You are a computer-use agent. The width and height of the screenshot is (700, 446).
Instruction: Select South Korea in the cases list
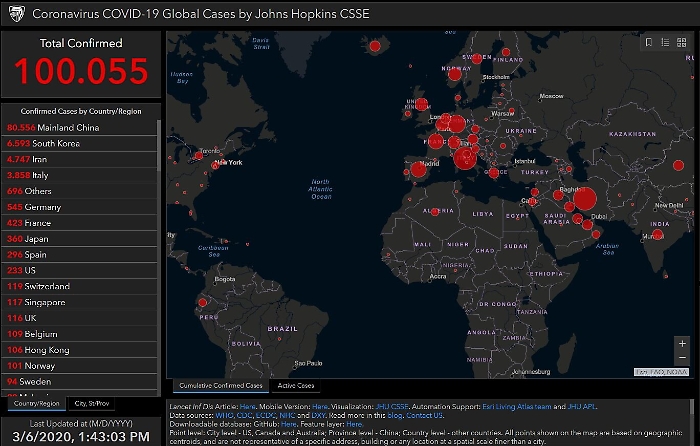50,144
